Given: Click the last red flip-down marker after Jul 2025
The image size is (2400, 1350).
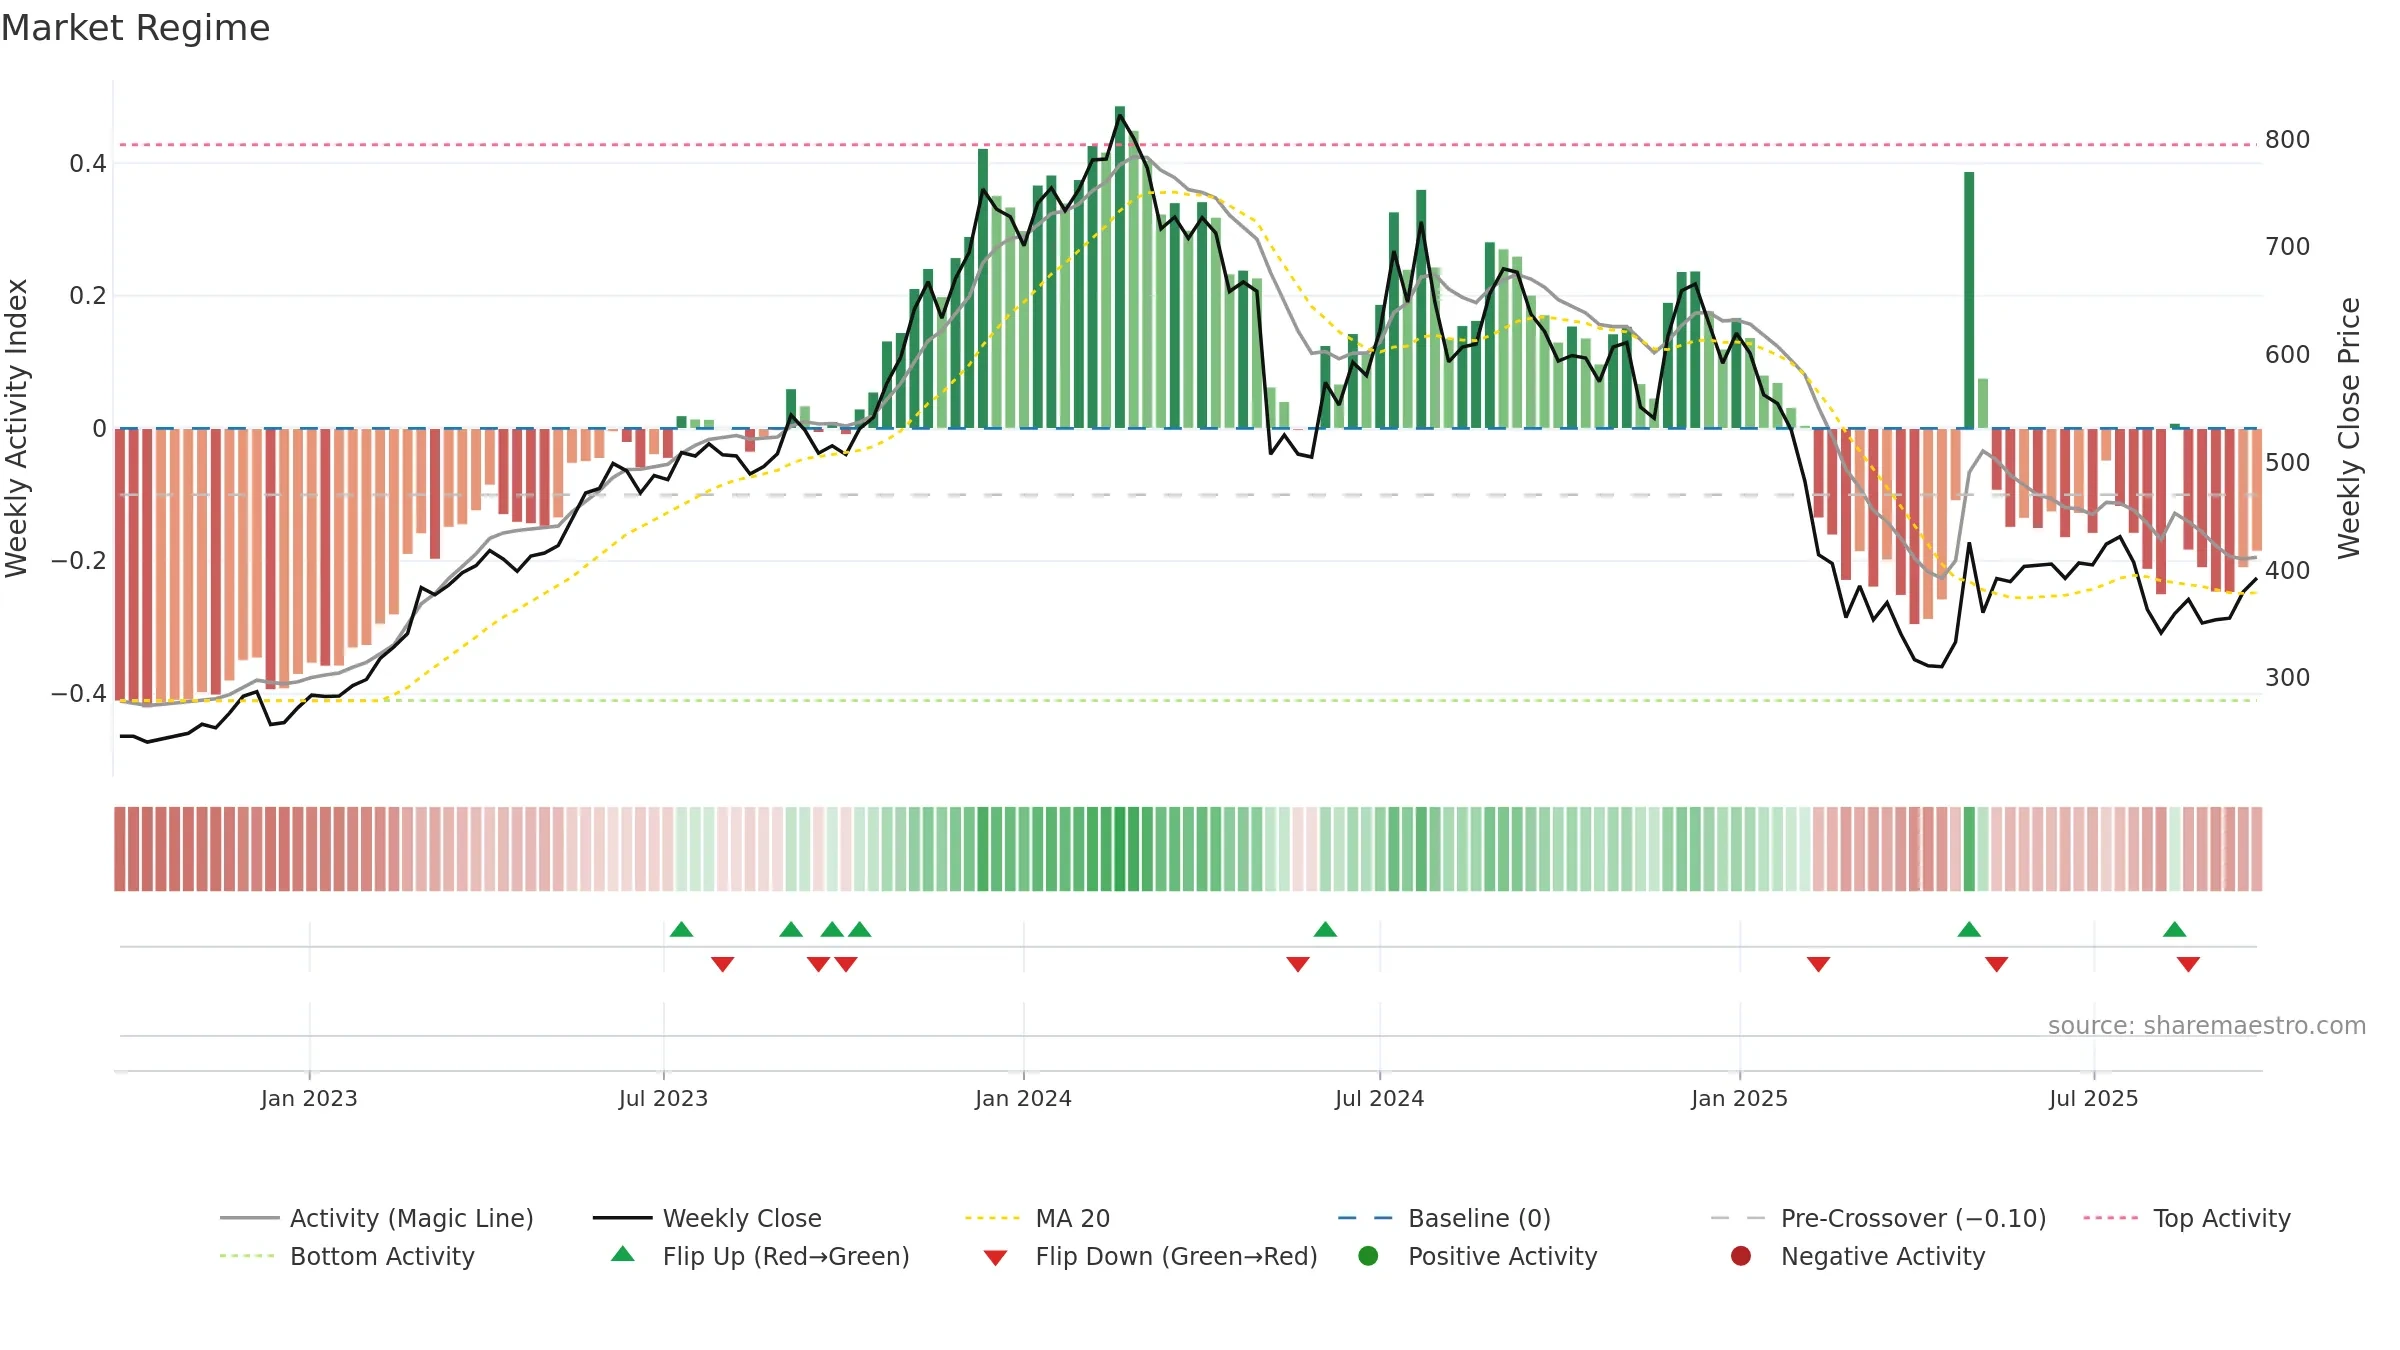Looking at the screenshot, I should [x=2188, y=964].
